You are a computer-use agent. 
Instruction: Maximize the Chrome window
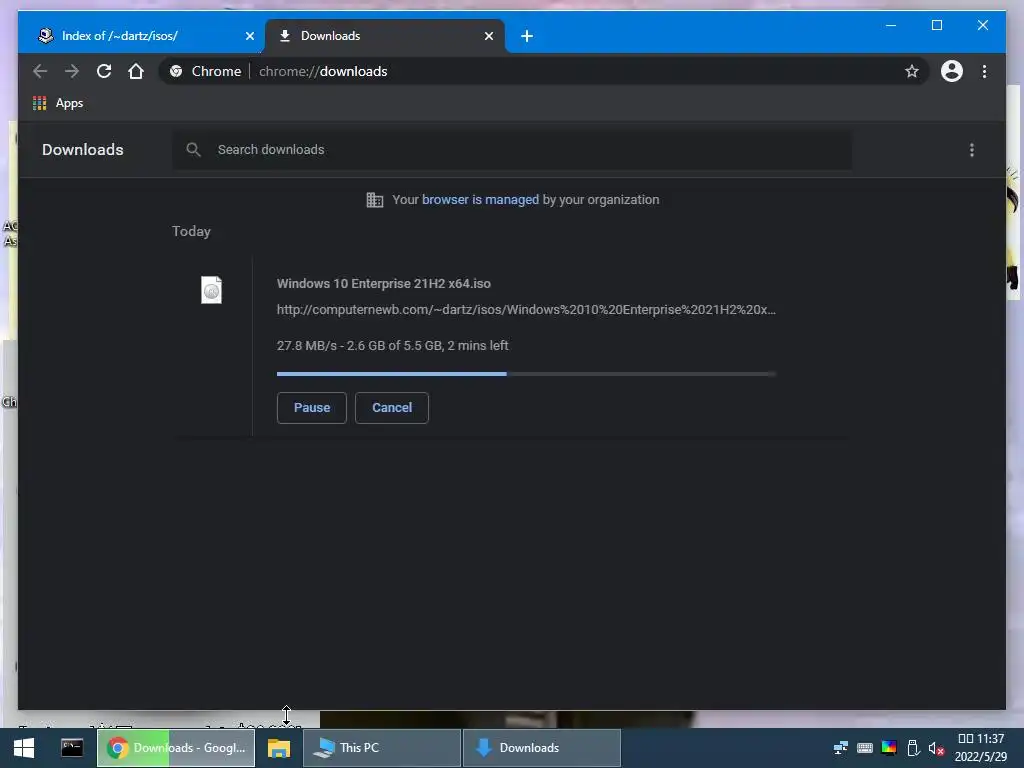[x=936, y=25]
